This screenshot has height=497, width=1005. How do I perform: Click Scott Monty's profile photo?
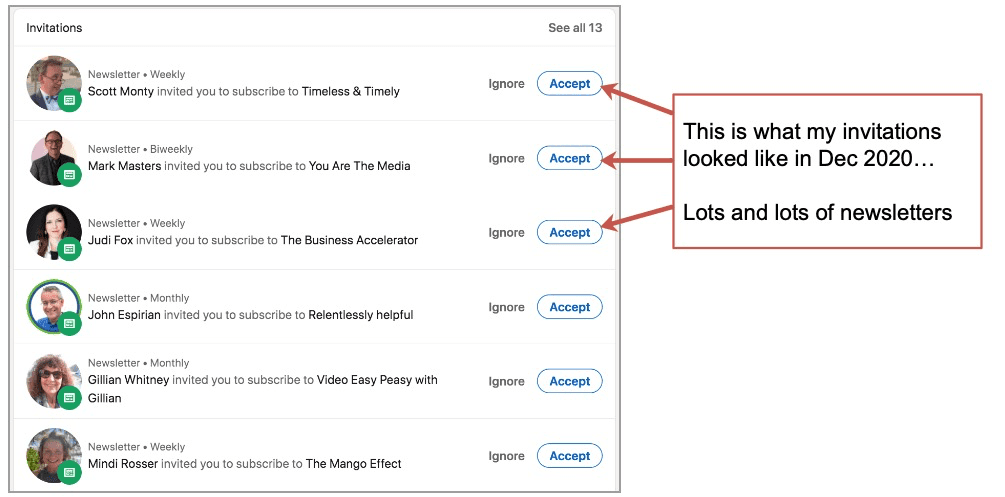point(54,83)
